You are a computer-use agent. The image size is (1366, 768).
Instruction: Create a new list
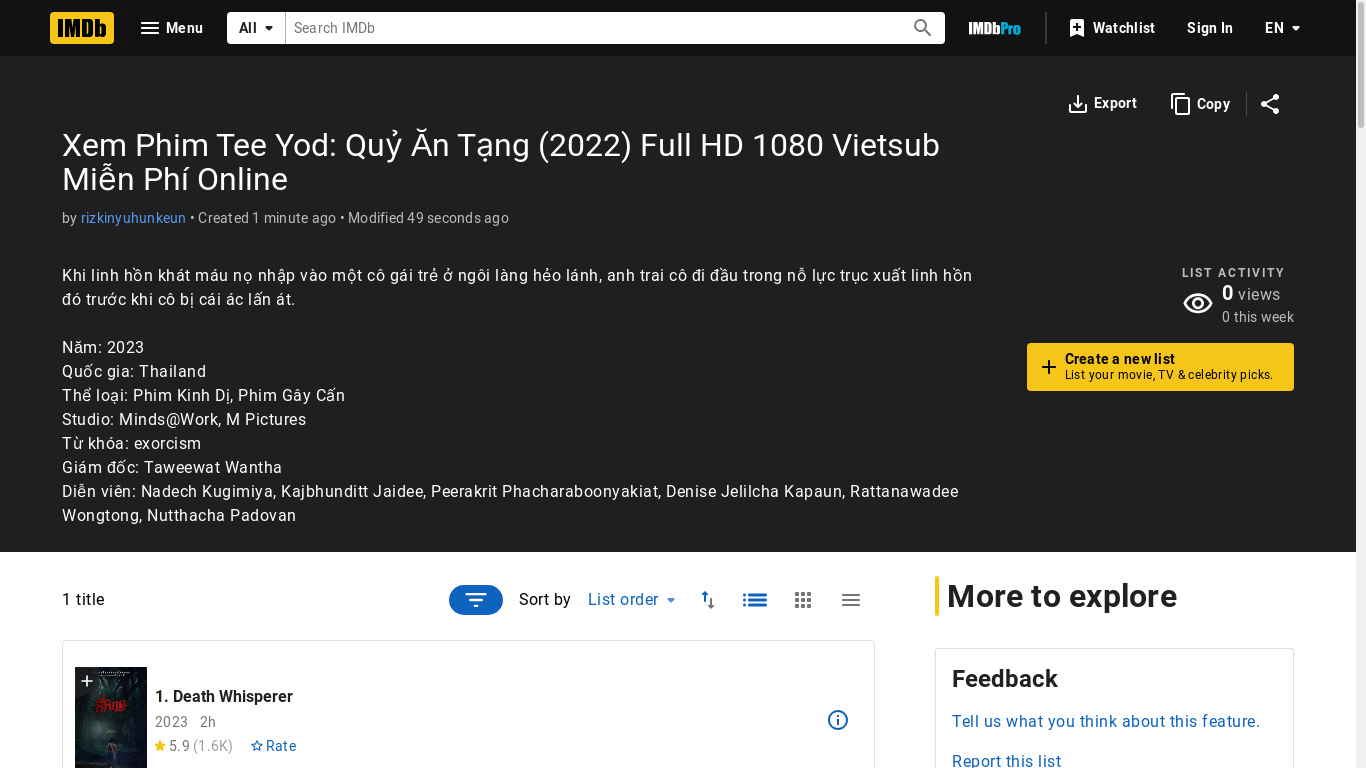(x=1160, y=367)
